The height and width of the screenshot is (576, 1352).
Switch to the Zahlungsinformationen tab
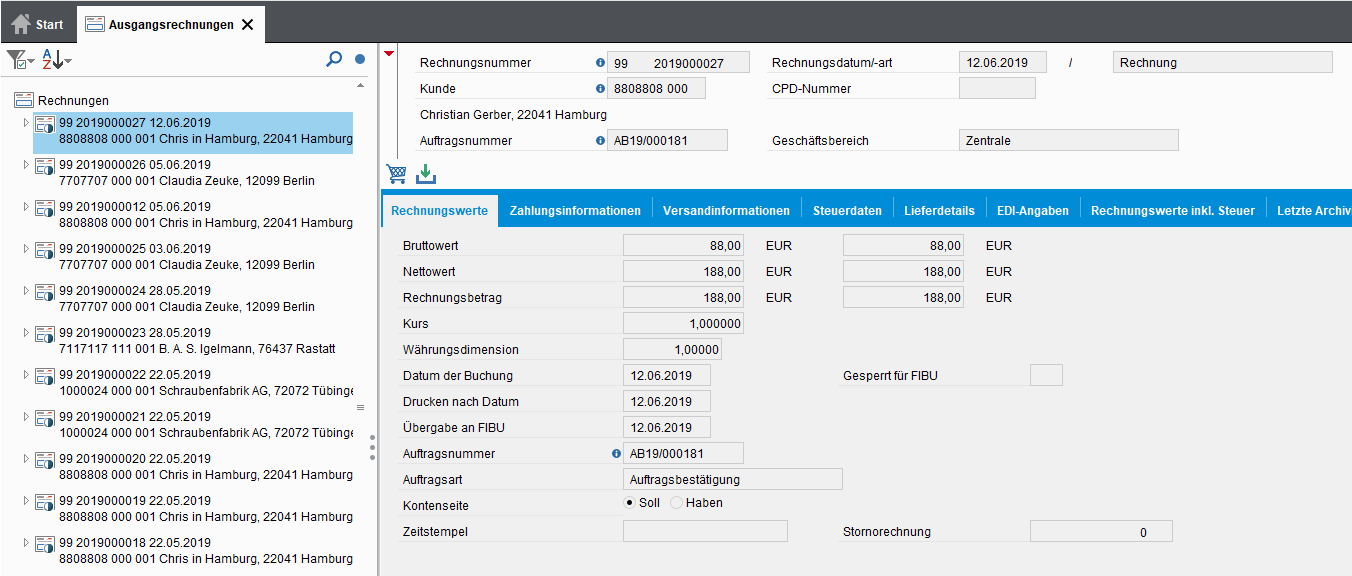(575, 211)
